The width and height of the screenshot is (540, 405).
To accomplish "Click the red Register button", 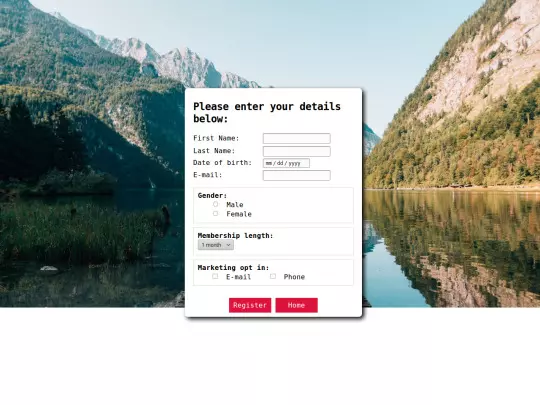I will 250,305.
